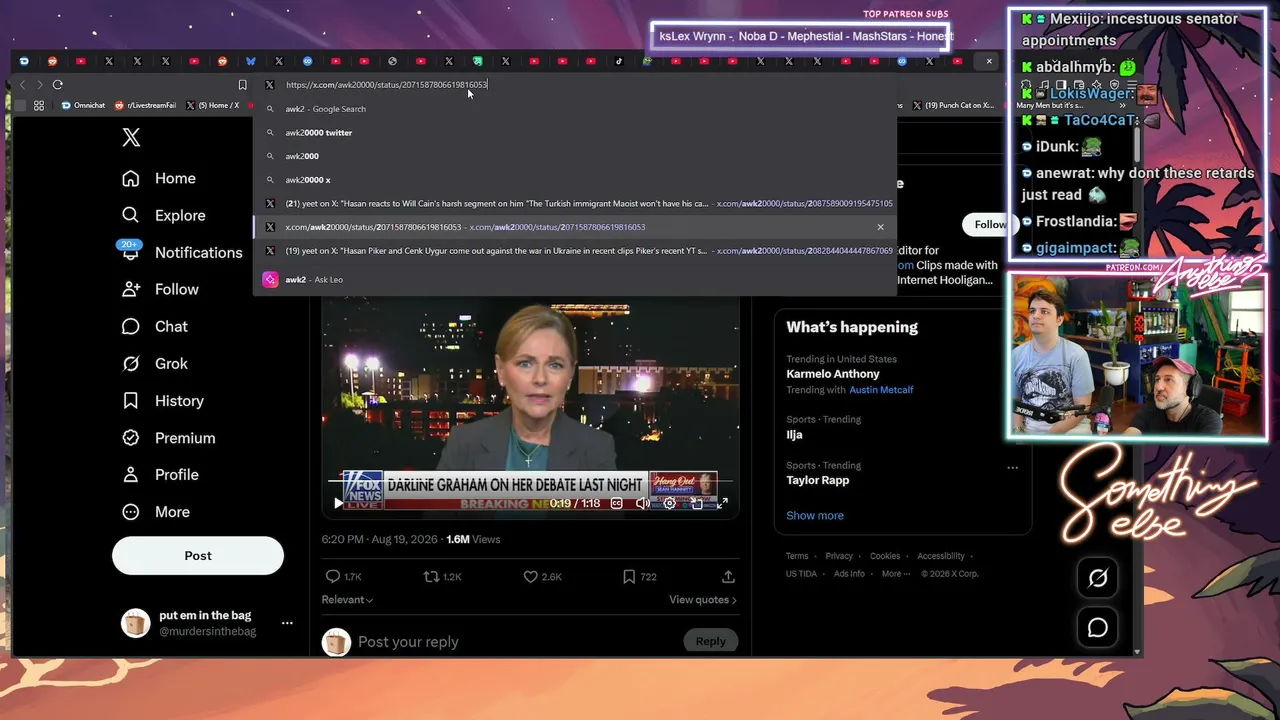The height and width of the screenshot is (720, 1280).
Task: Open the murdersinthebag account avatar
Action: click(x=135, y=623)
